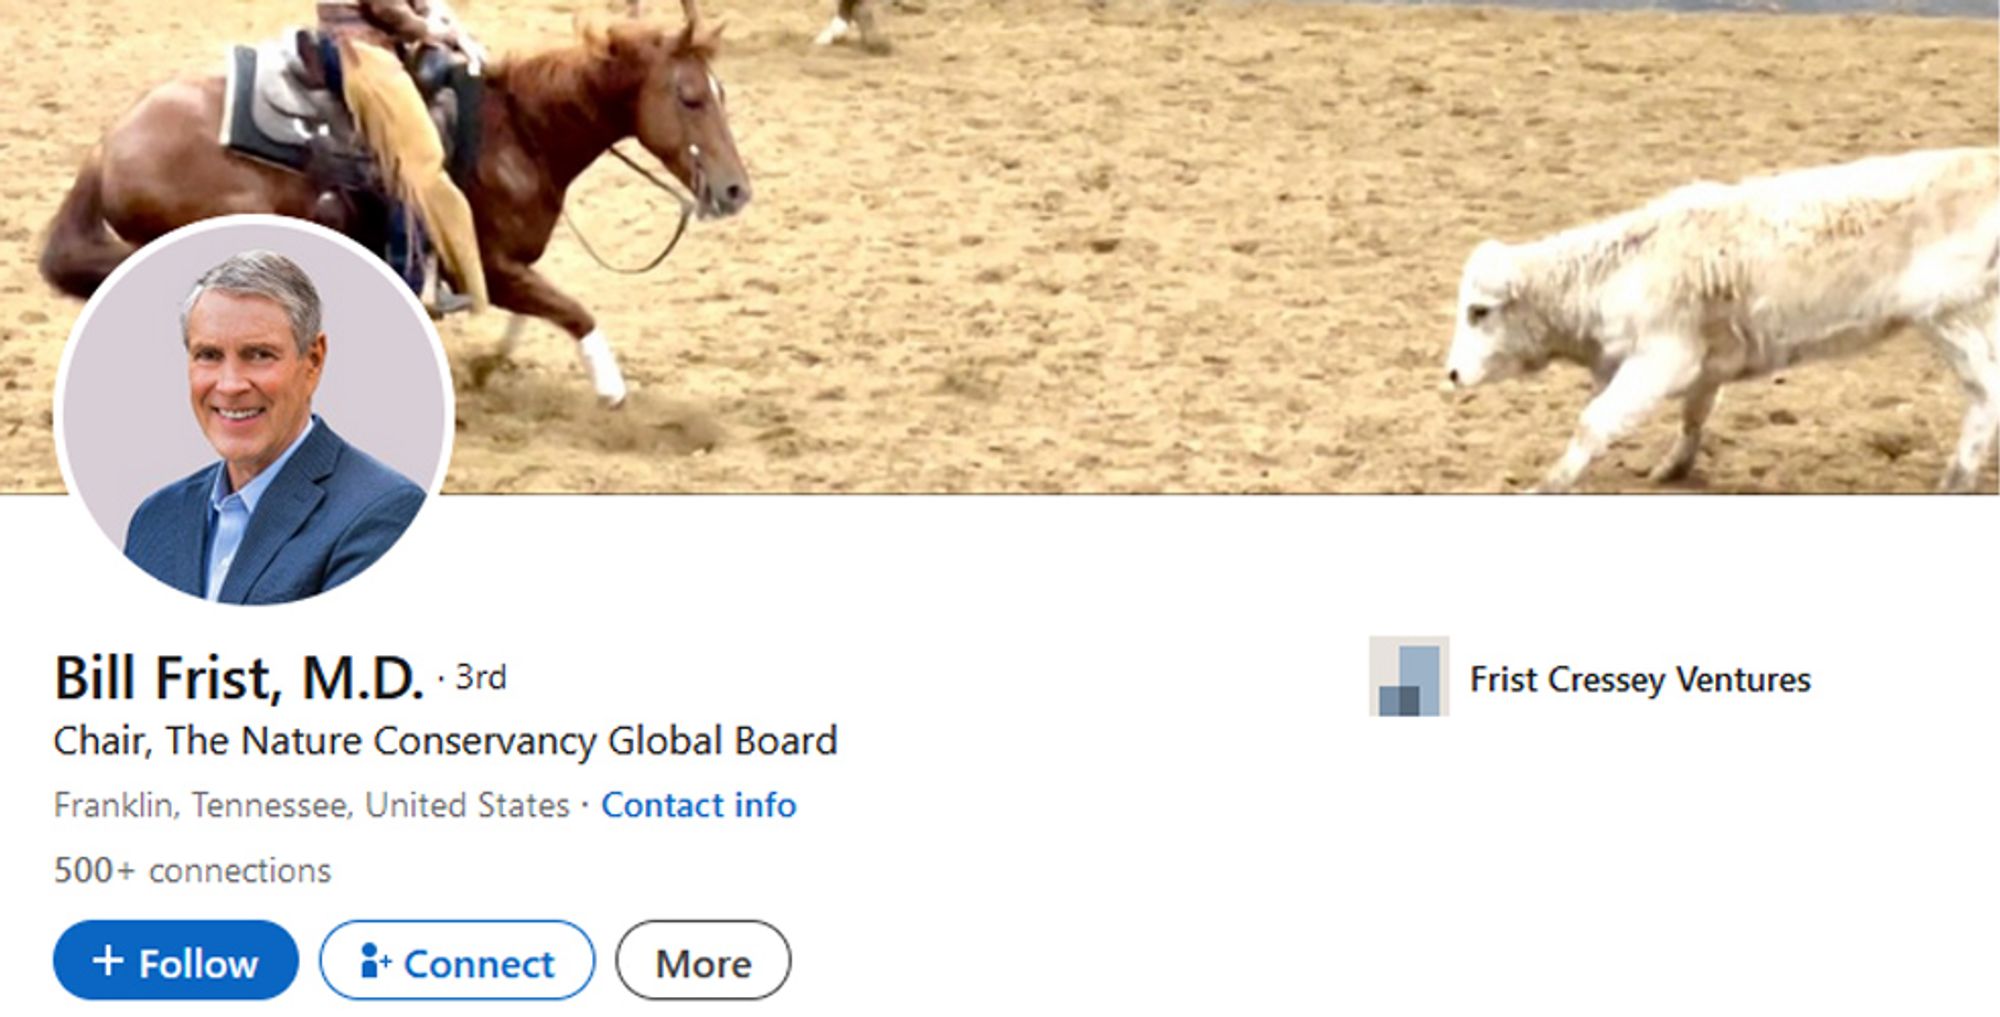Select the Nature Conservancy Global Board headline
Image resolution: width=2000 pixels, height=1017 pixels.
tap(445, 741)
